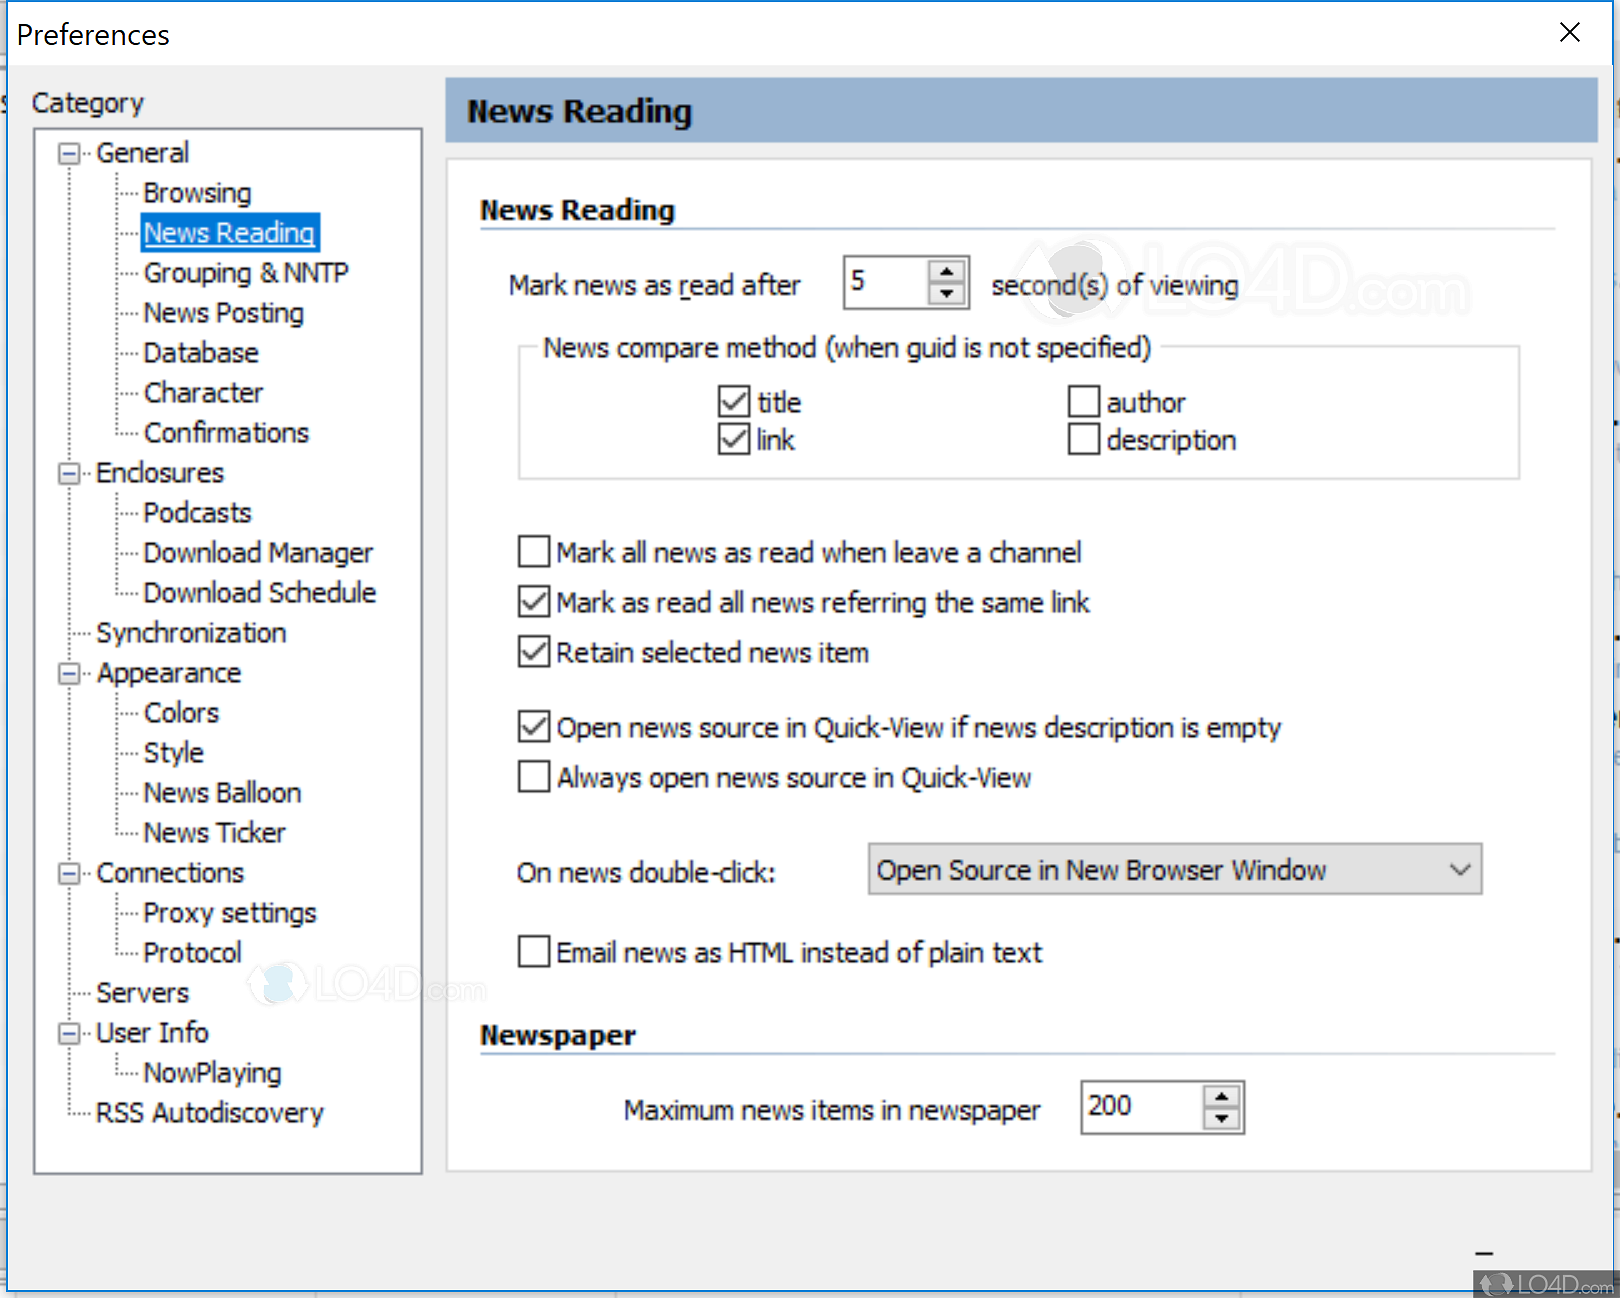Collapse the General tree node
1620x1298 pixels.
pyautogui.click(x=69, y=154)
